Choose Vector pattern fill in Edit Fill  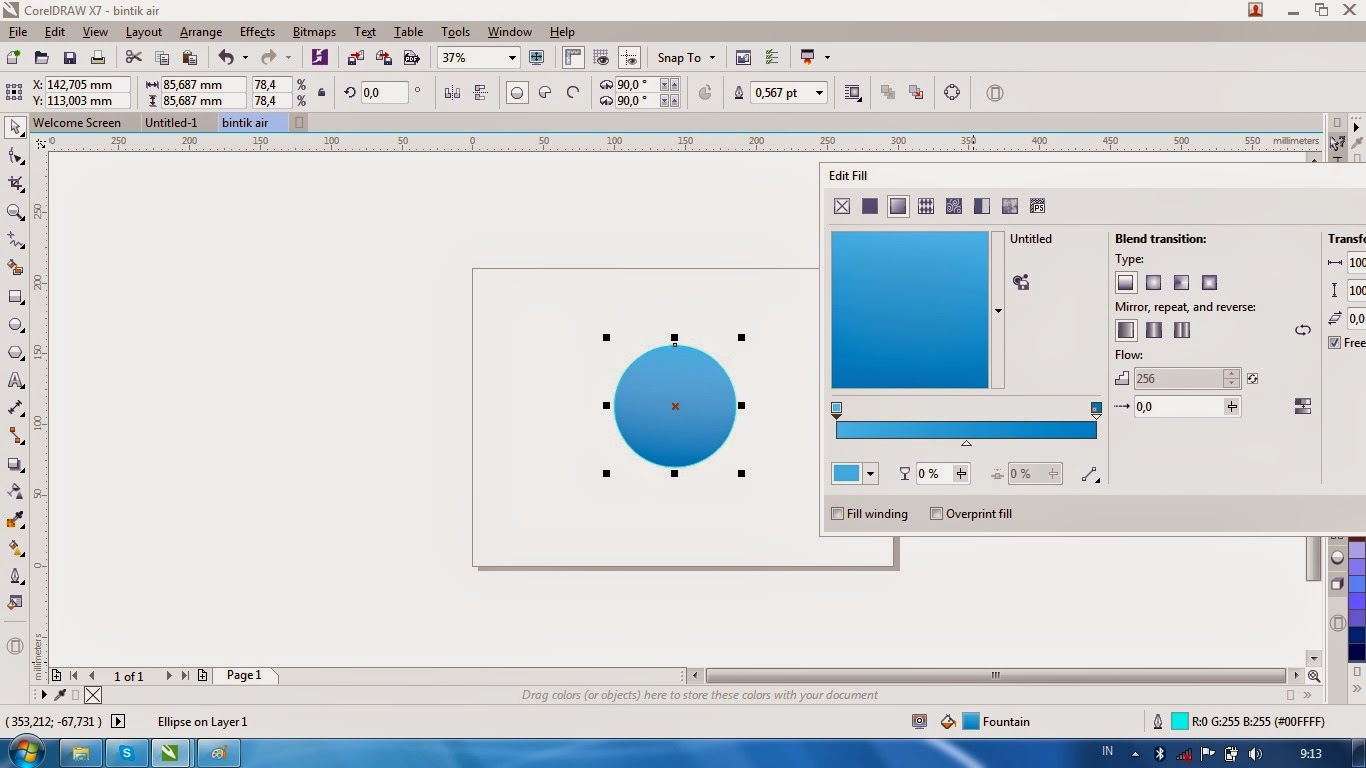click(925, 206)
